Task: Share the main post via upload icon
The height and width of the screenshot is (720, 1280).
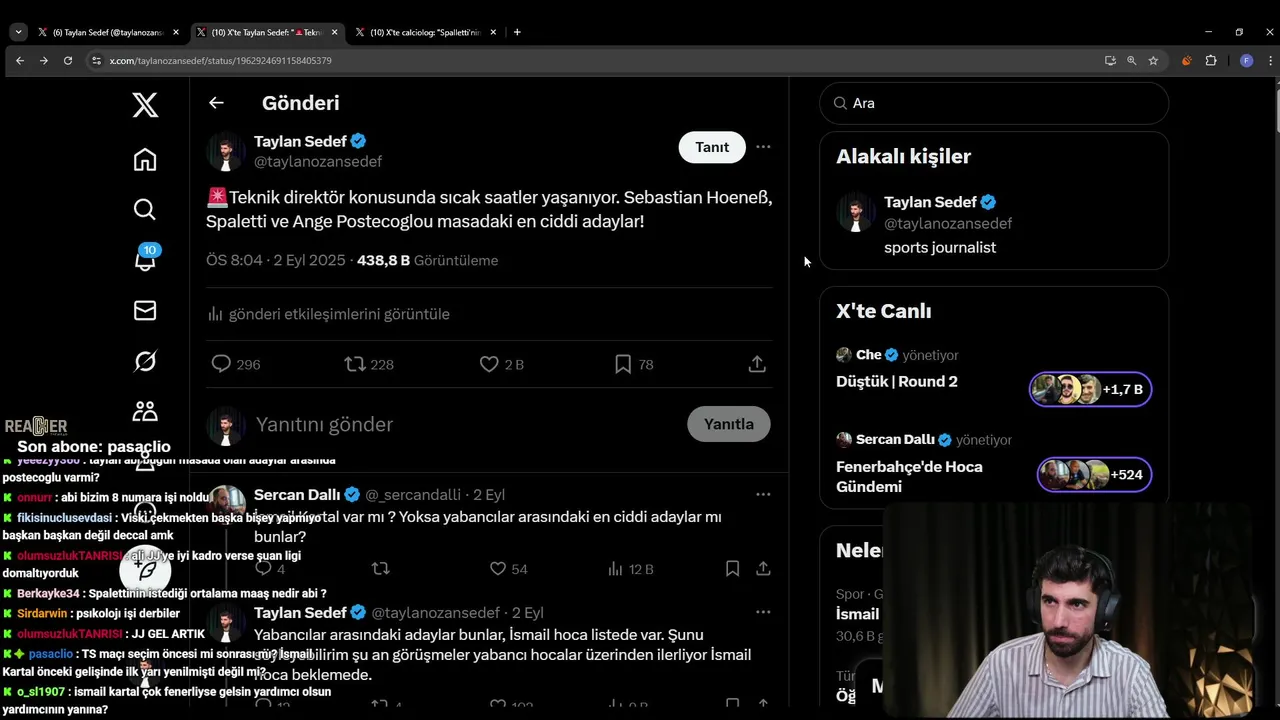Action: (757, 364)
